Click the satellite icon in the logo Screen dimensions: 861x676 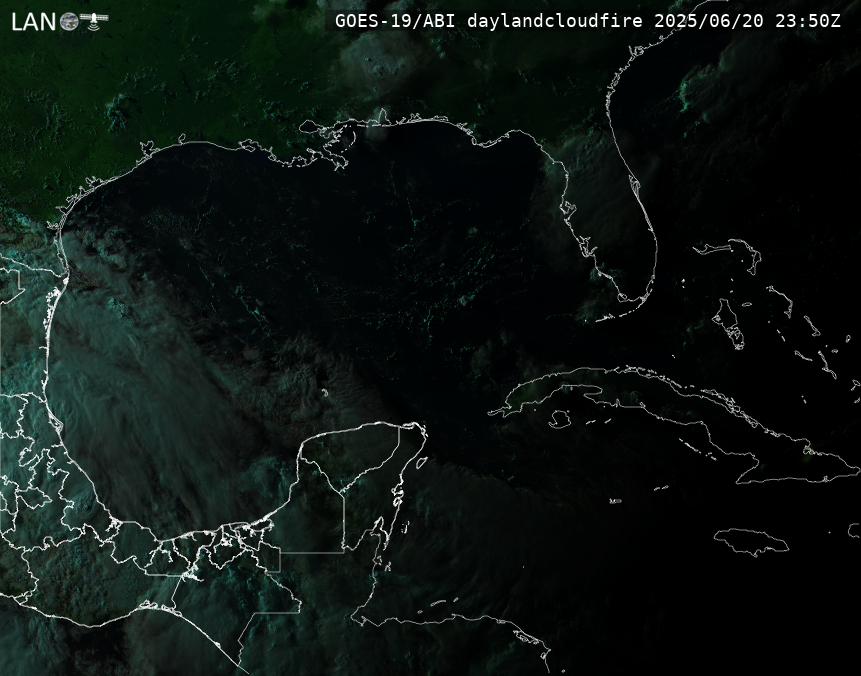[x=94, y=19]
